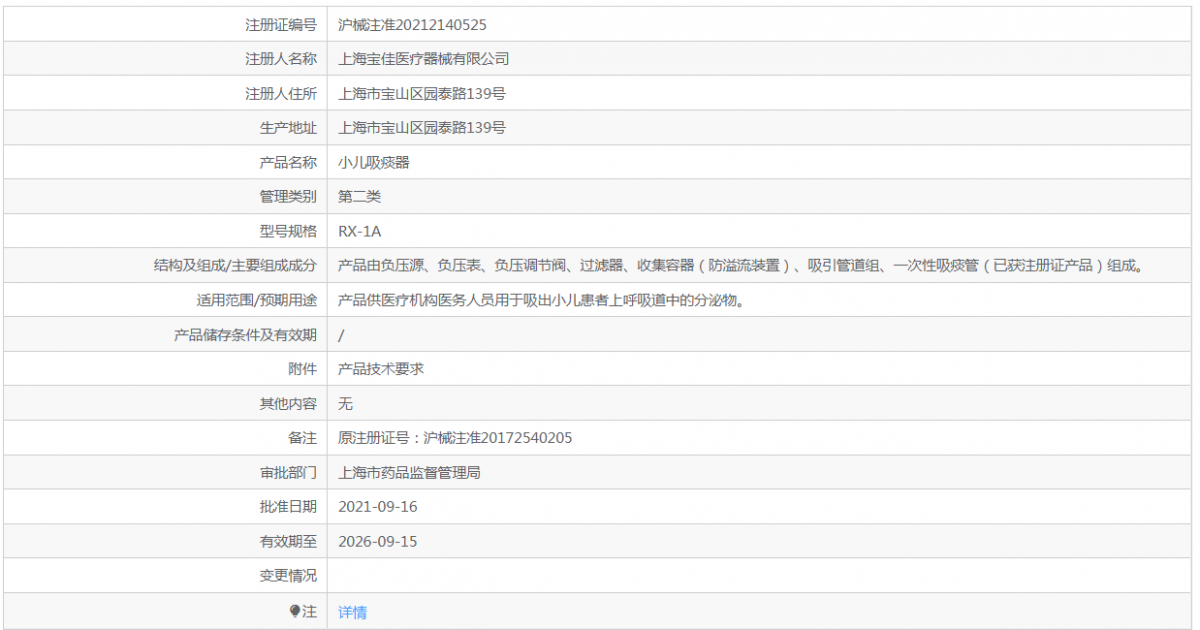Click the 产品名称 label
The height and width of the screenshot is (630, 1200).
[x=288, y=162]
